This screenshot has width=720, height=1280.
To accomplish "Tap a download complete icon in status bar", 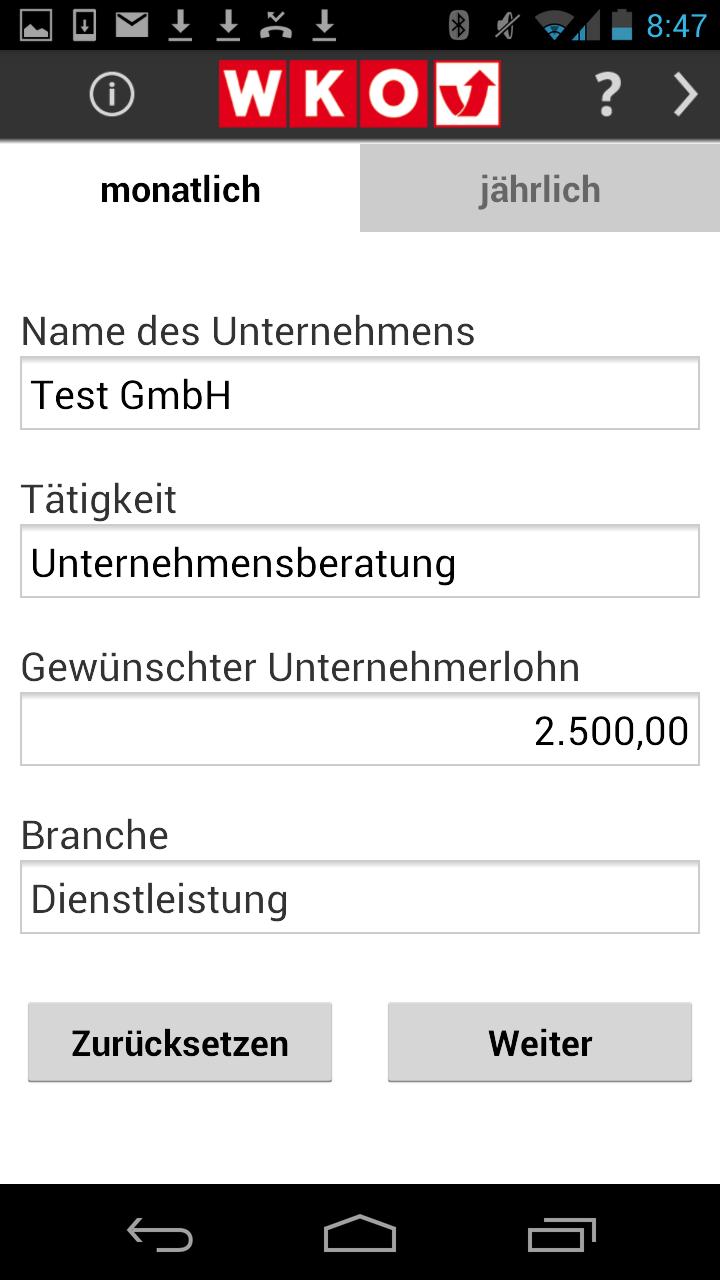I will (178, 24).
